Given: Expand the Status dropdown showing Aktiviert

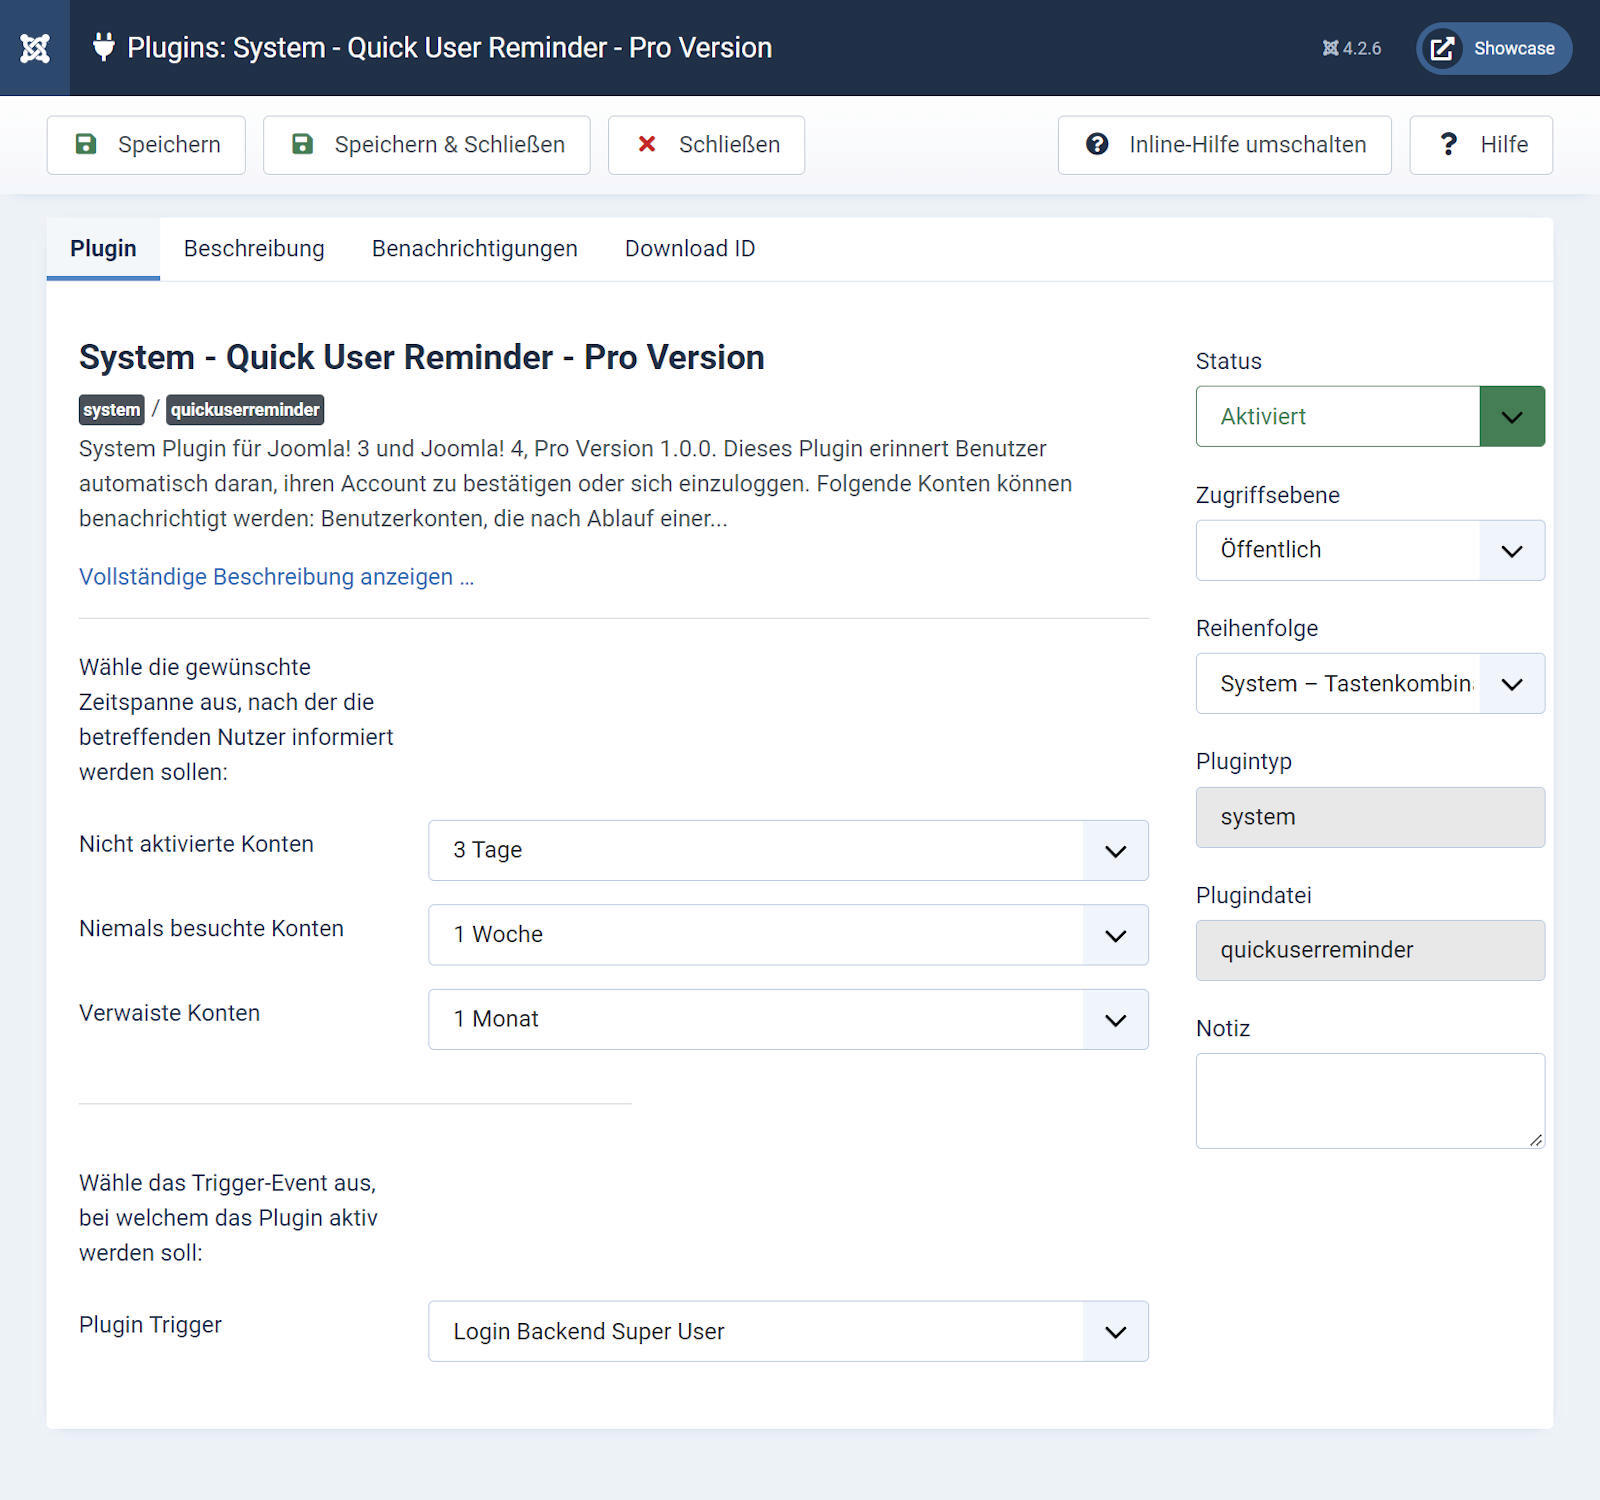Looking at the screenshot, I should click(1369, 416).
